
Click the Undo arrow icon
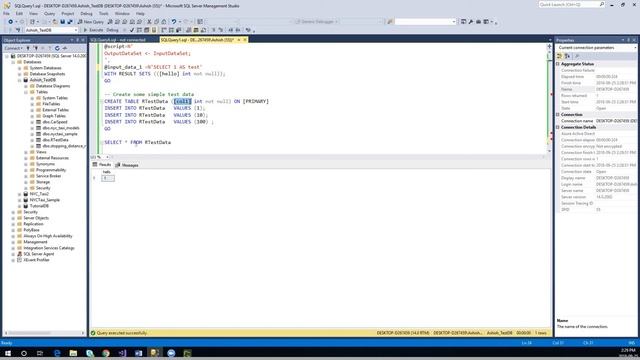pyautogui.click(x=174, y=22)
